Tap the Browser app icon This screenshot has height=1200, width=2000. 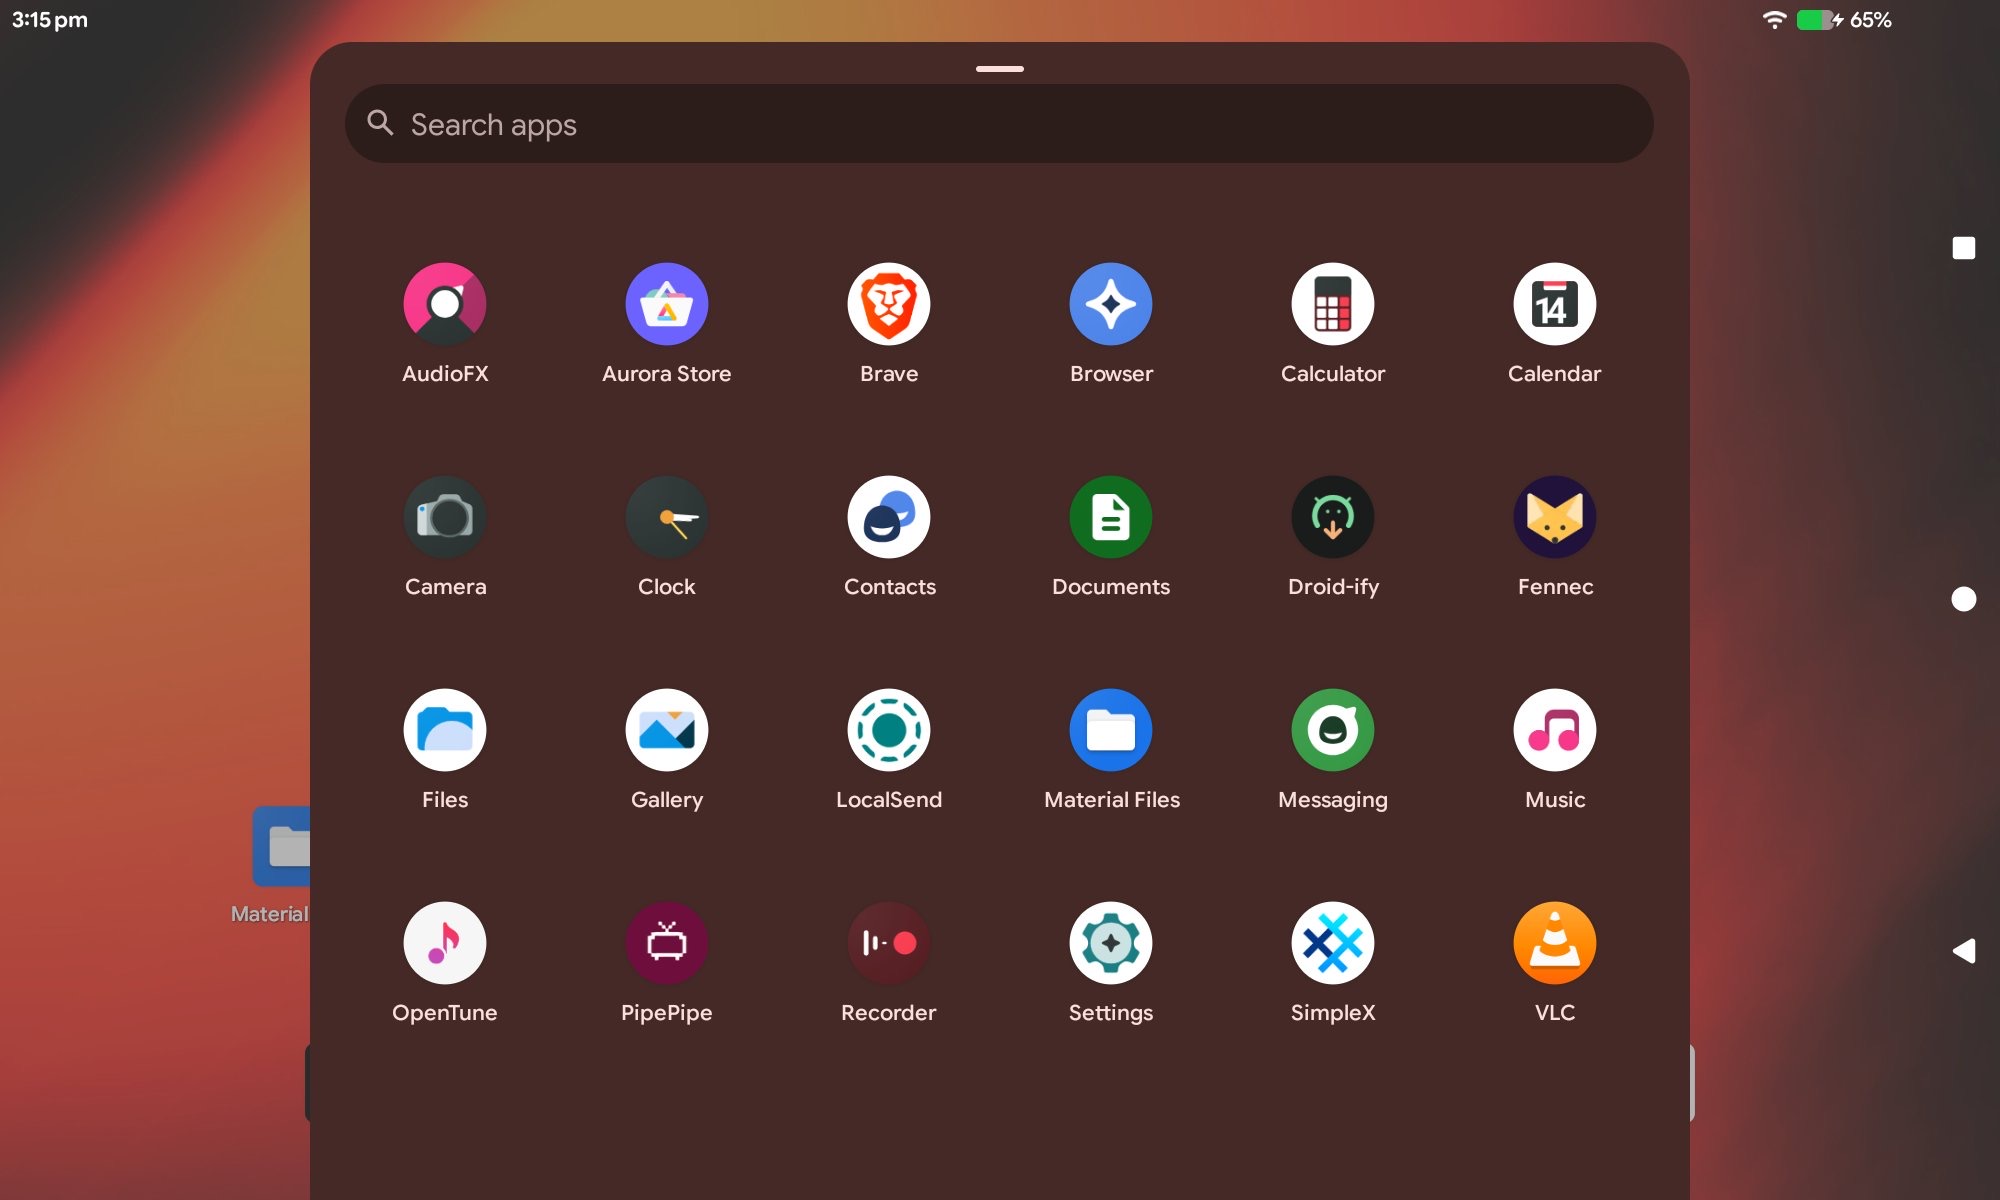pyautogui.click(x=1111, y=304)
